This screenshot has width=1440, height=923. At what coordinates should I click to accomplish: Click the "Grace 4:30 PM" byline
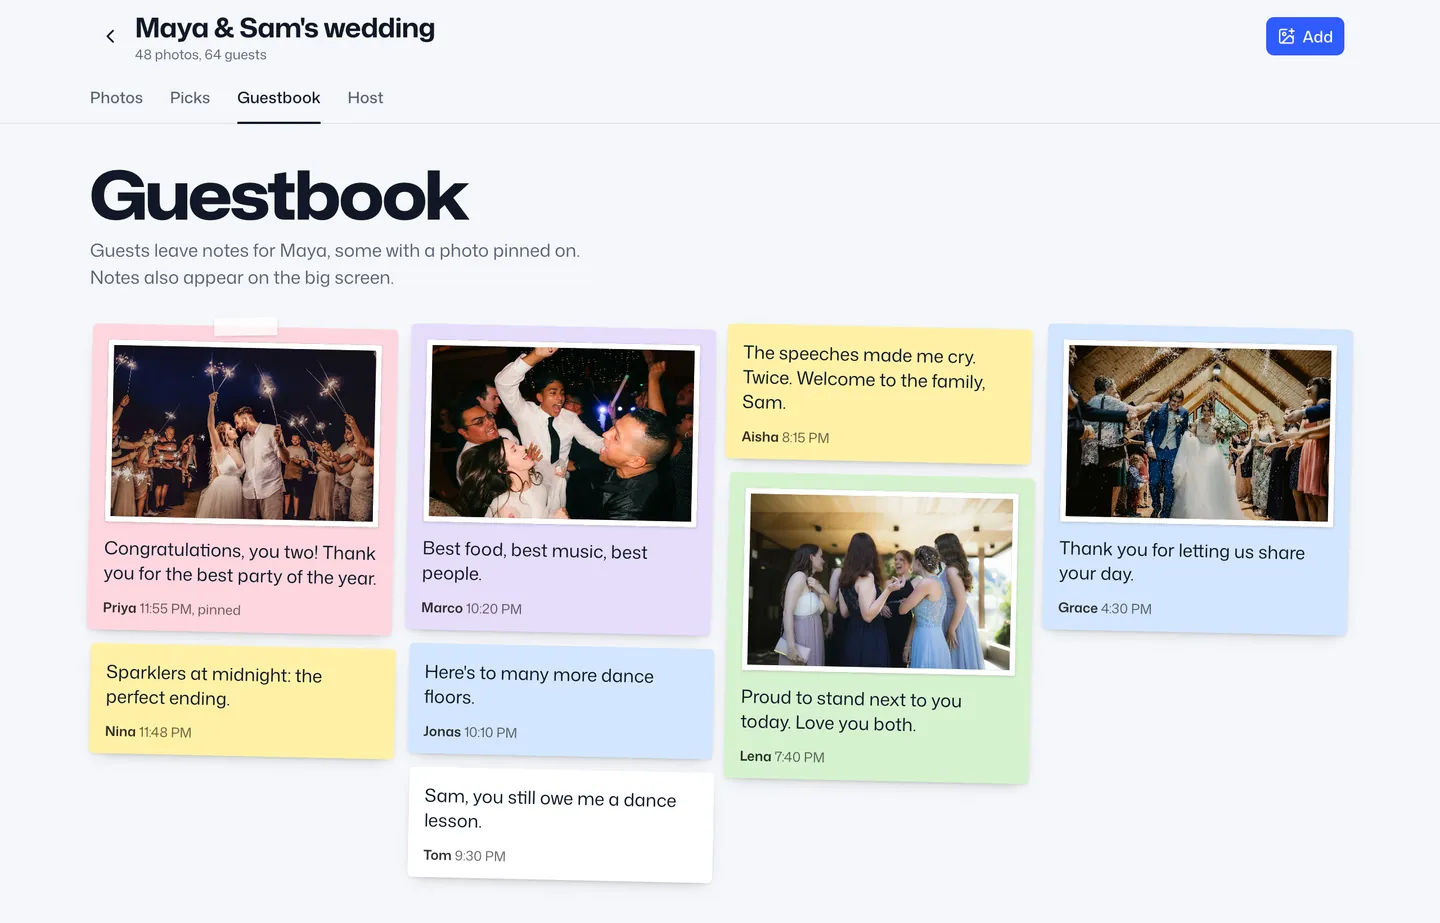[1104, 608]
